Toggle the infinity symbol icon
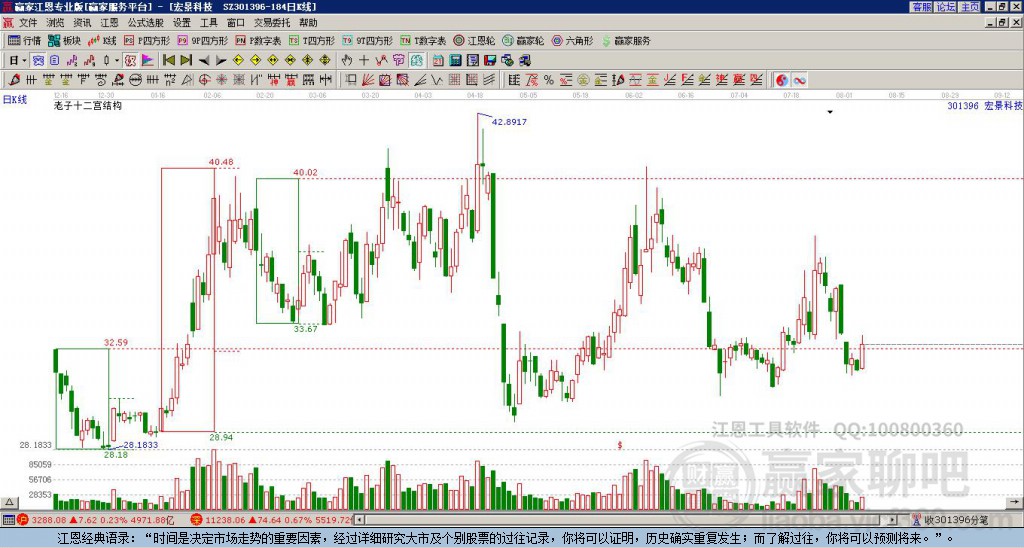 [799, 80]
